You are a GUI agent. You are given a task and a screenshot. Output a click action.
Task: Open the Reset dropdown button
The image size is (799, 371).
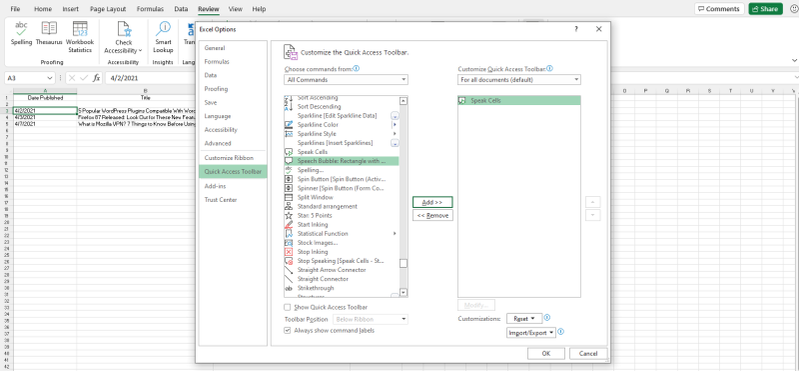click(523, 319)
